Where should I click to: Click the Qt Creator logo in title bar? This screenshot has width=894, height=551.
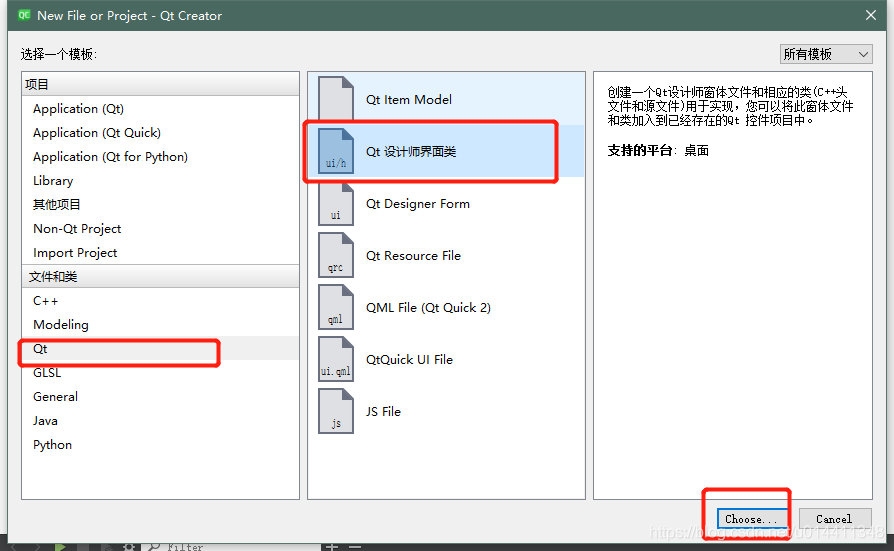click(24, 15)
